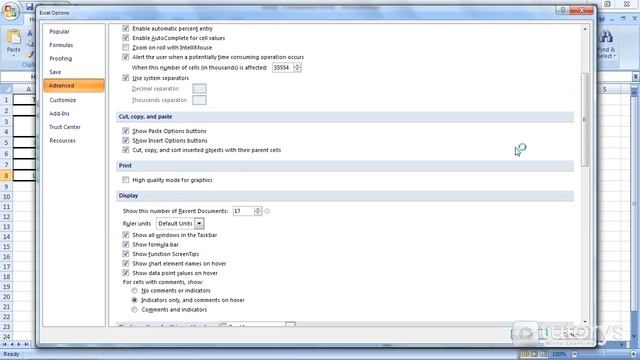Toggle Show chart element names on hover
Viewport: 640px width, 360px height.
pyautogui.click(x=126, y=263)
